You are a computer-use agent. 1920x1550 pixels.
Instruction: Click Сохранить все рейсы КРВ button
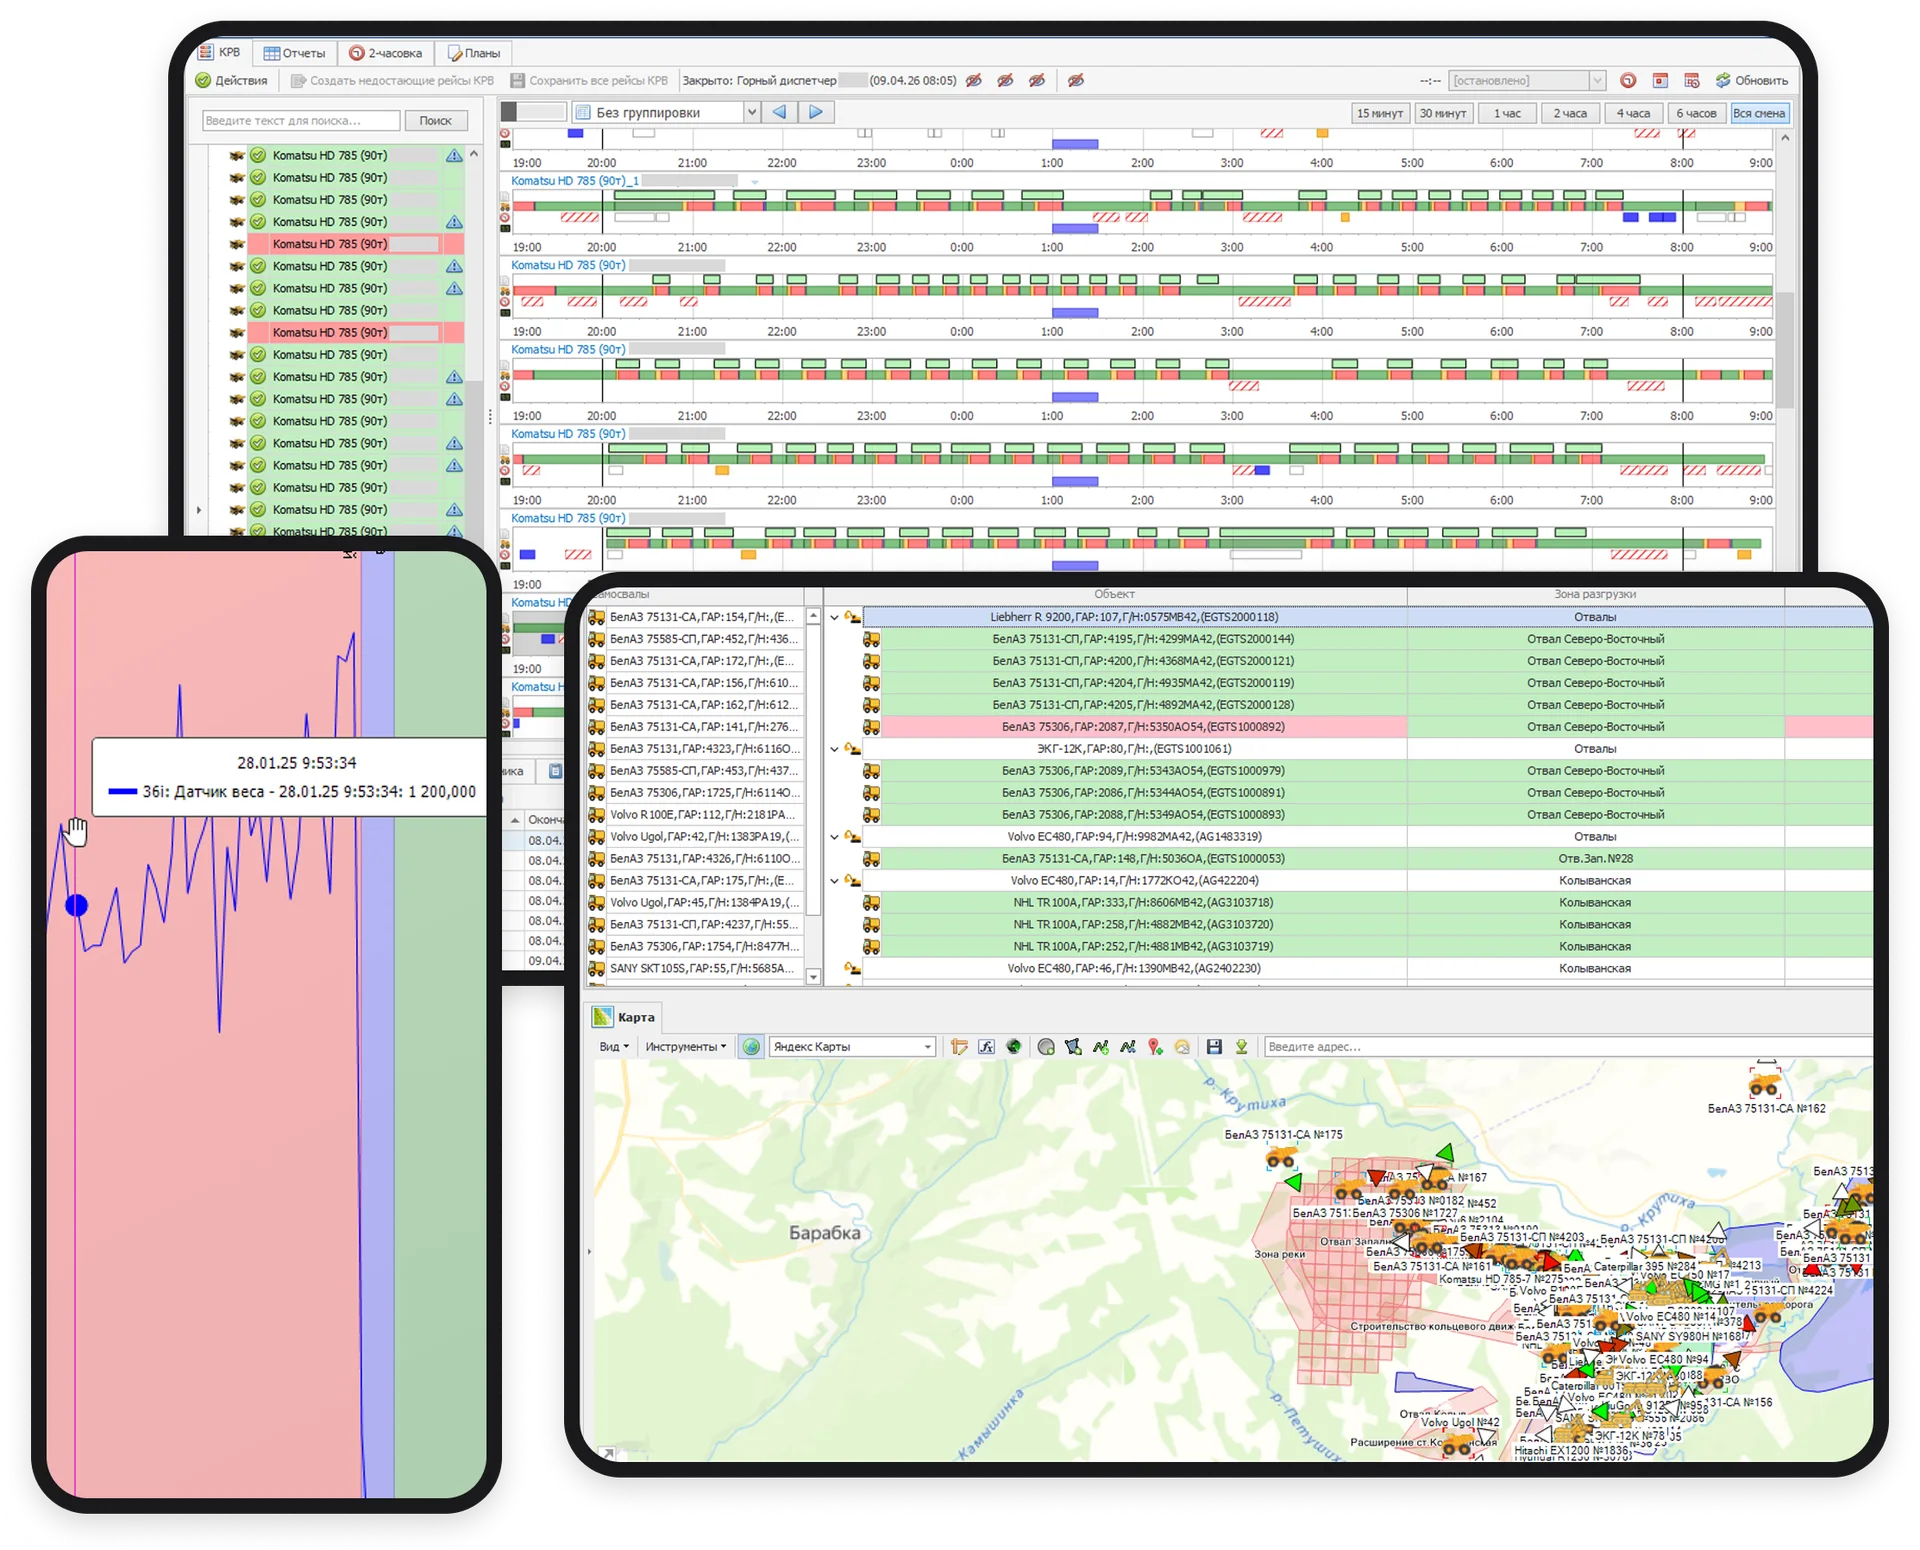pos(589,80)
